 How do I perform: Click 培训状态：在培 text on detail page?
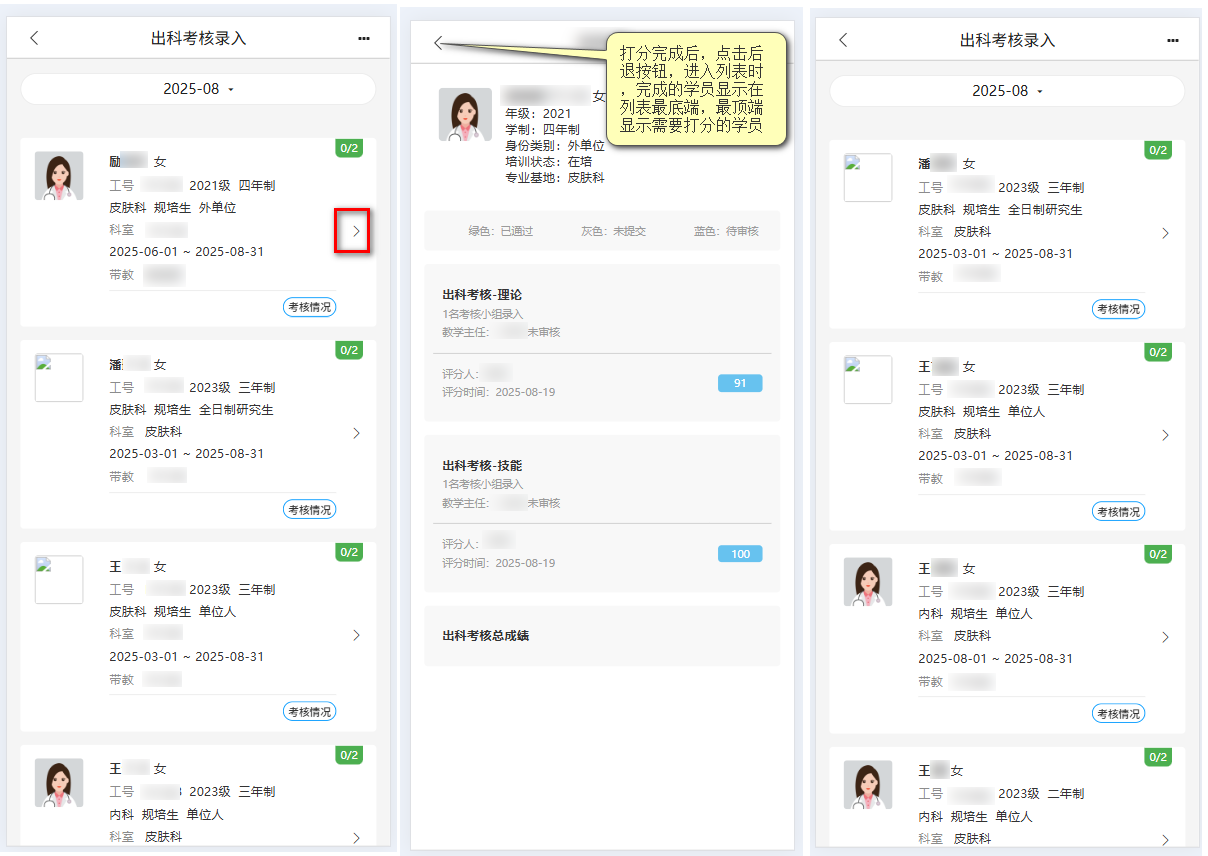[548, 161]
